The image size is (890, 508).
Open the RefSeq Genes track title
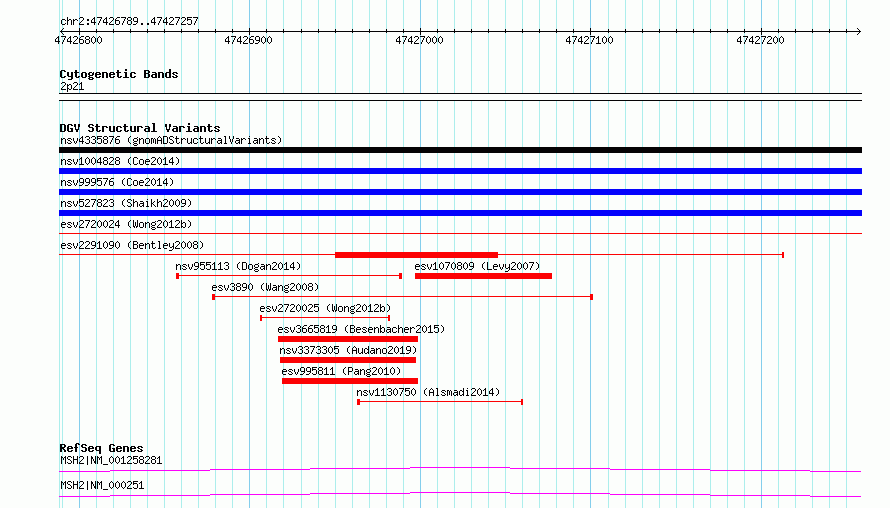click(101, 448)
